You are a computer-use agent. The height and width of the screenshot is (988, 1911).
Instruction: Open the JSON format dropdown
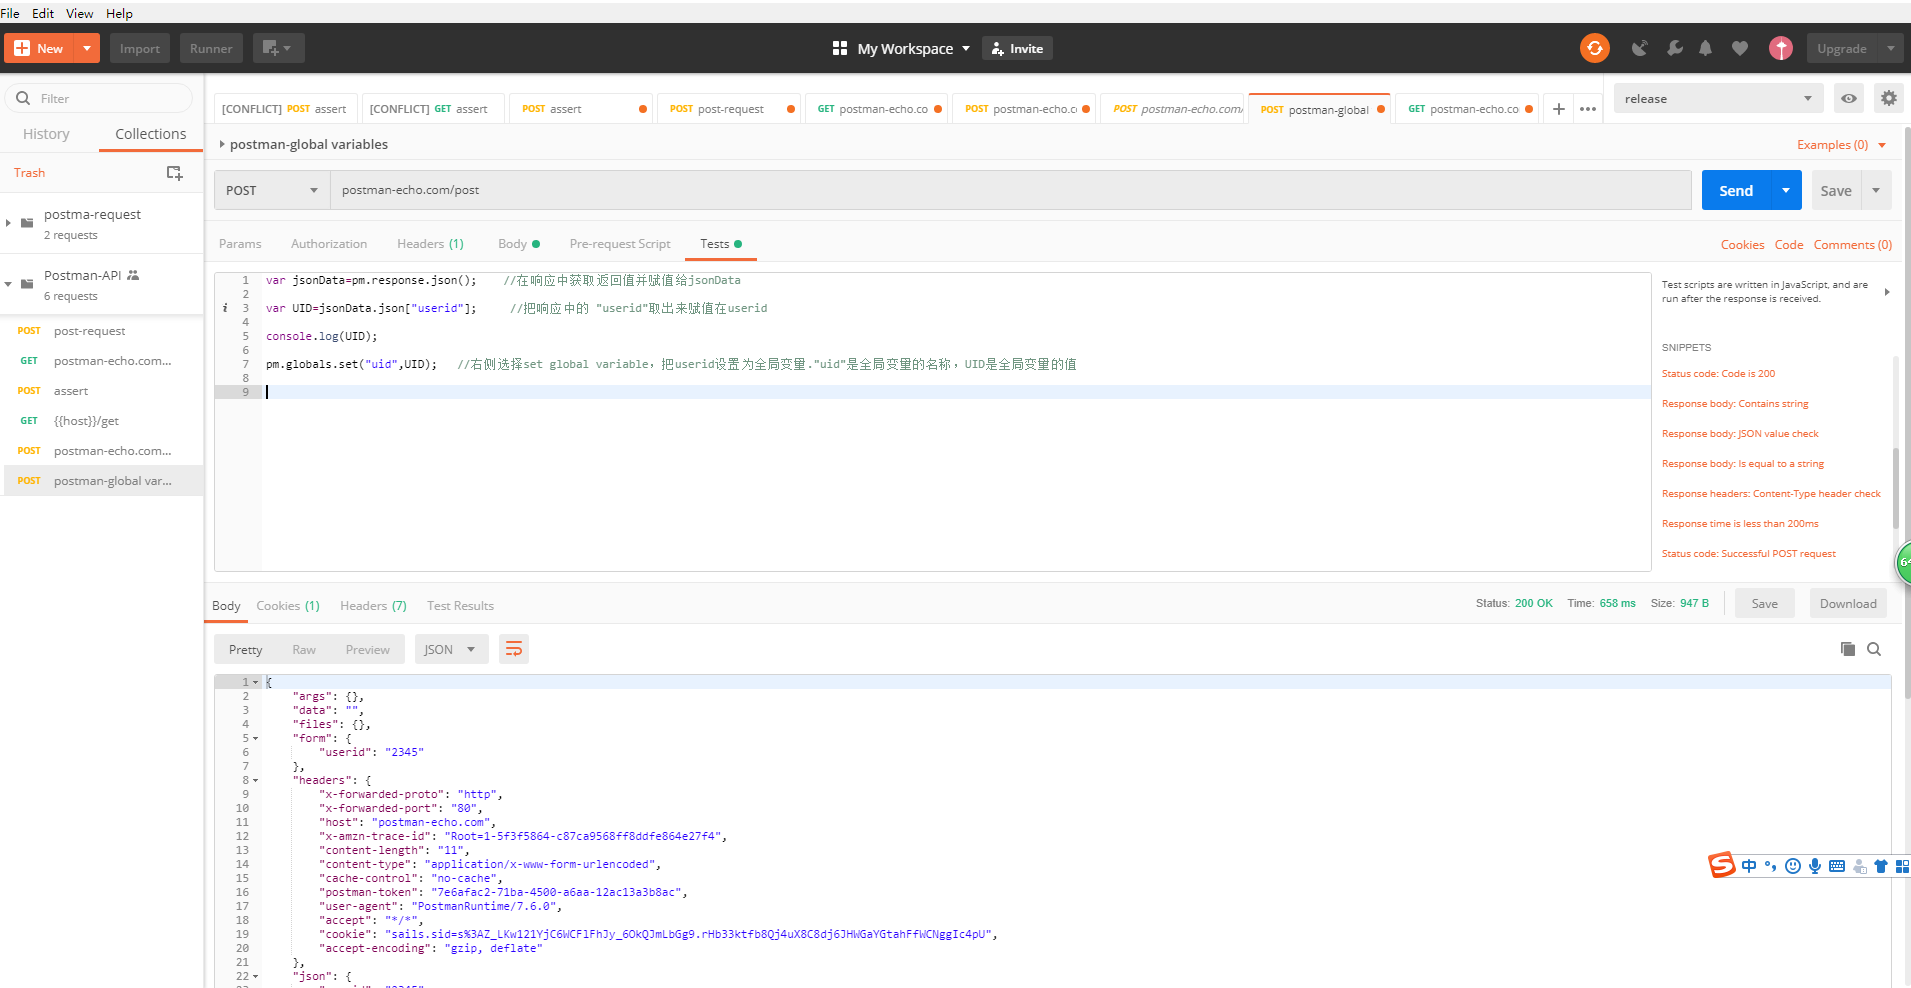[x=451, y=650]
